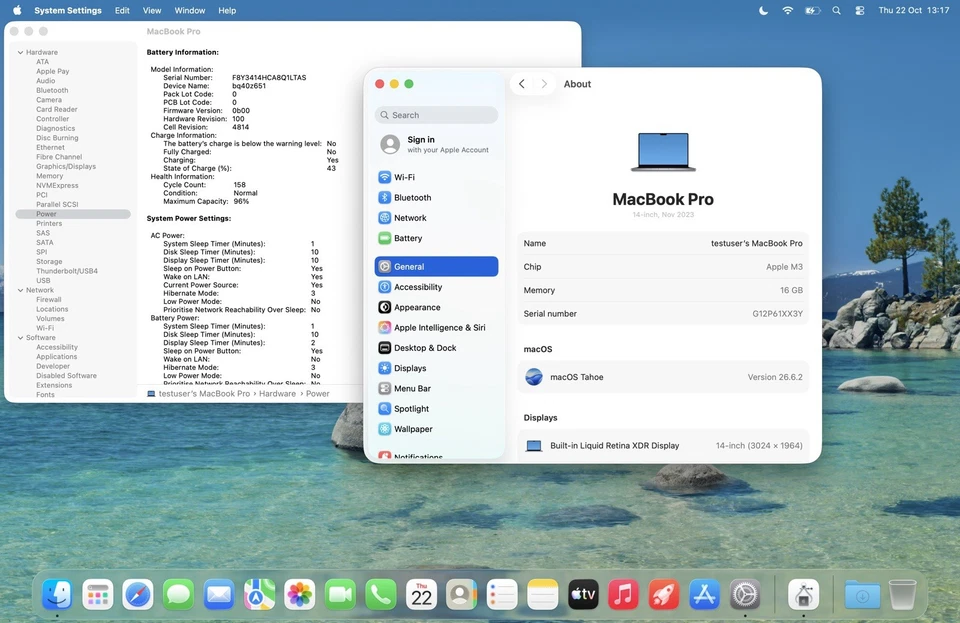Open Bluetooth settings in System Settings sidebar

click(436, 198)
